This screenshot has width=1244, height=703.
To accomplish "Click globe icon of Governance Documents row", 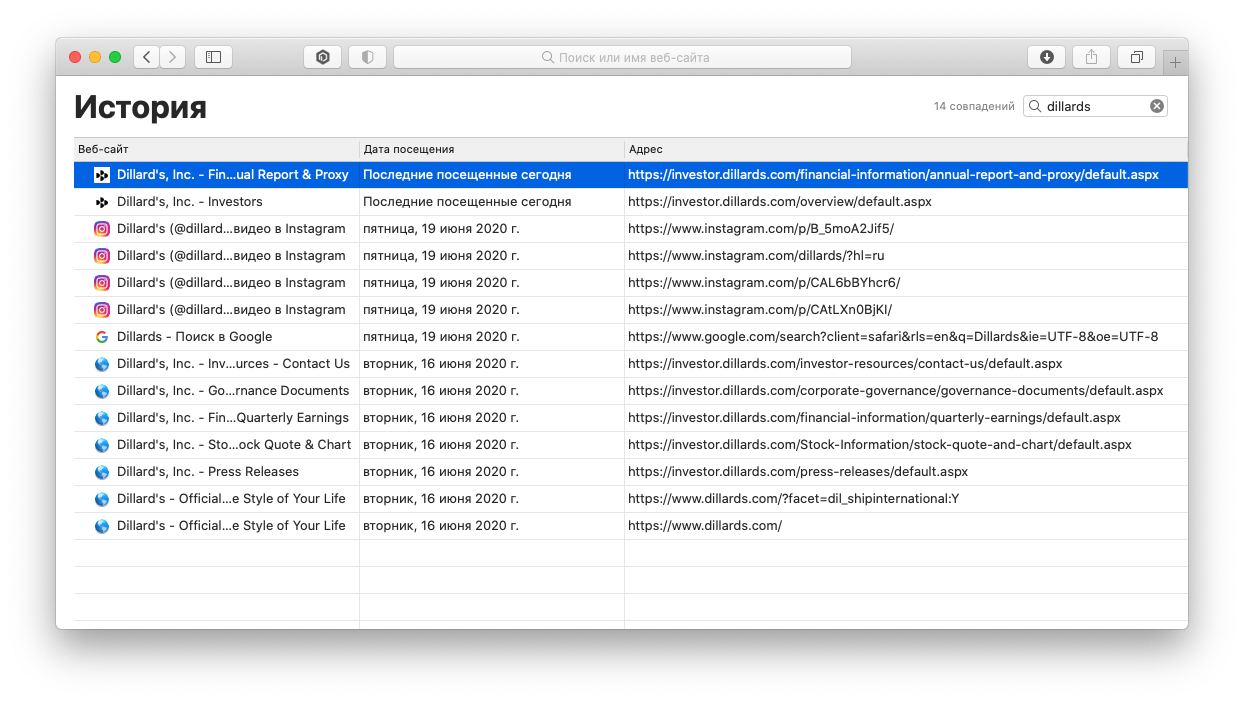I will click(102, 391).
